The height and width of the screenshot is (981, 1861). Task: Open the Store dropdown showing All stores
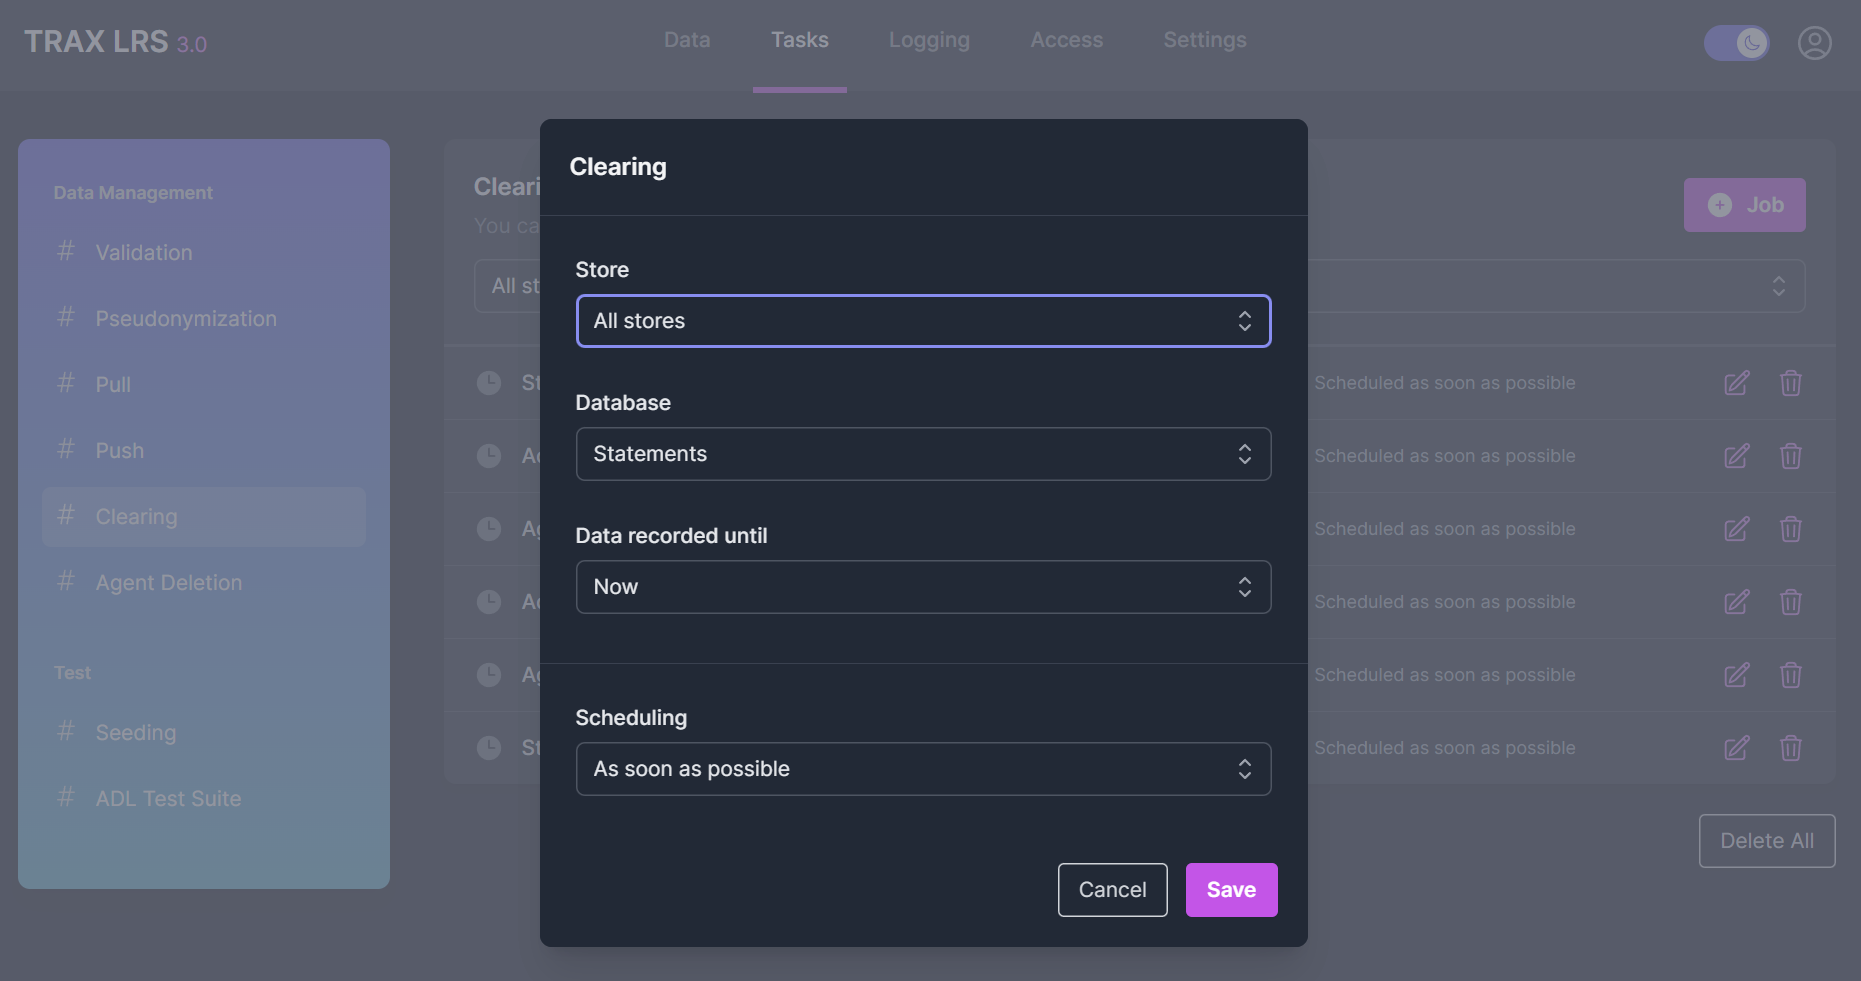click(x=922, y=321)
